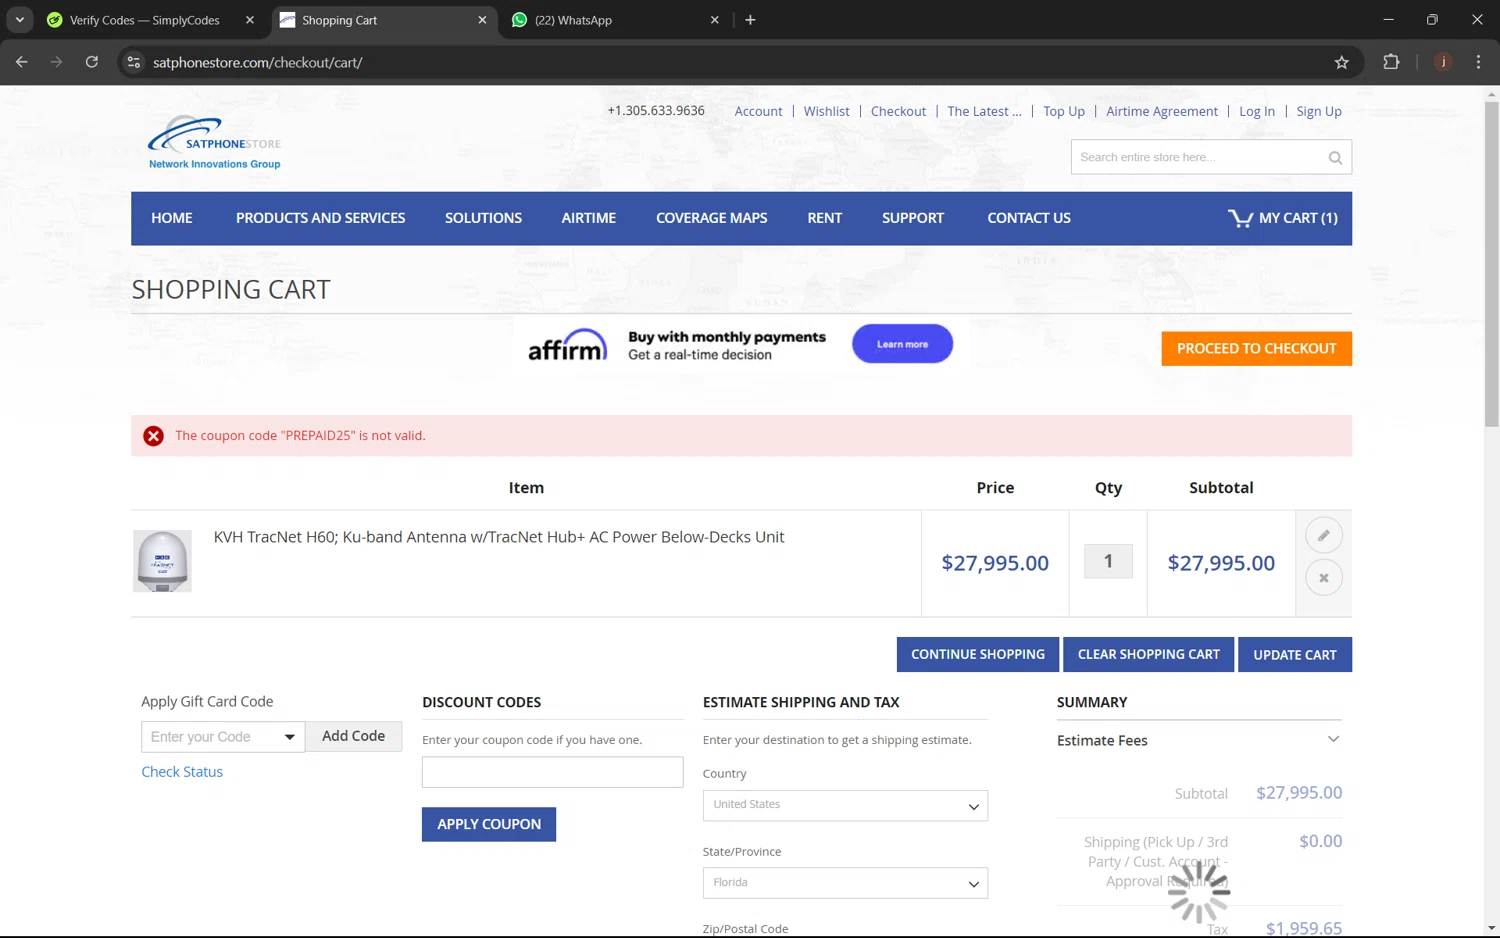Click the browser address bar URL
Viewport: 1500px width, 938px height.
click(x=258, y=62)
